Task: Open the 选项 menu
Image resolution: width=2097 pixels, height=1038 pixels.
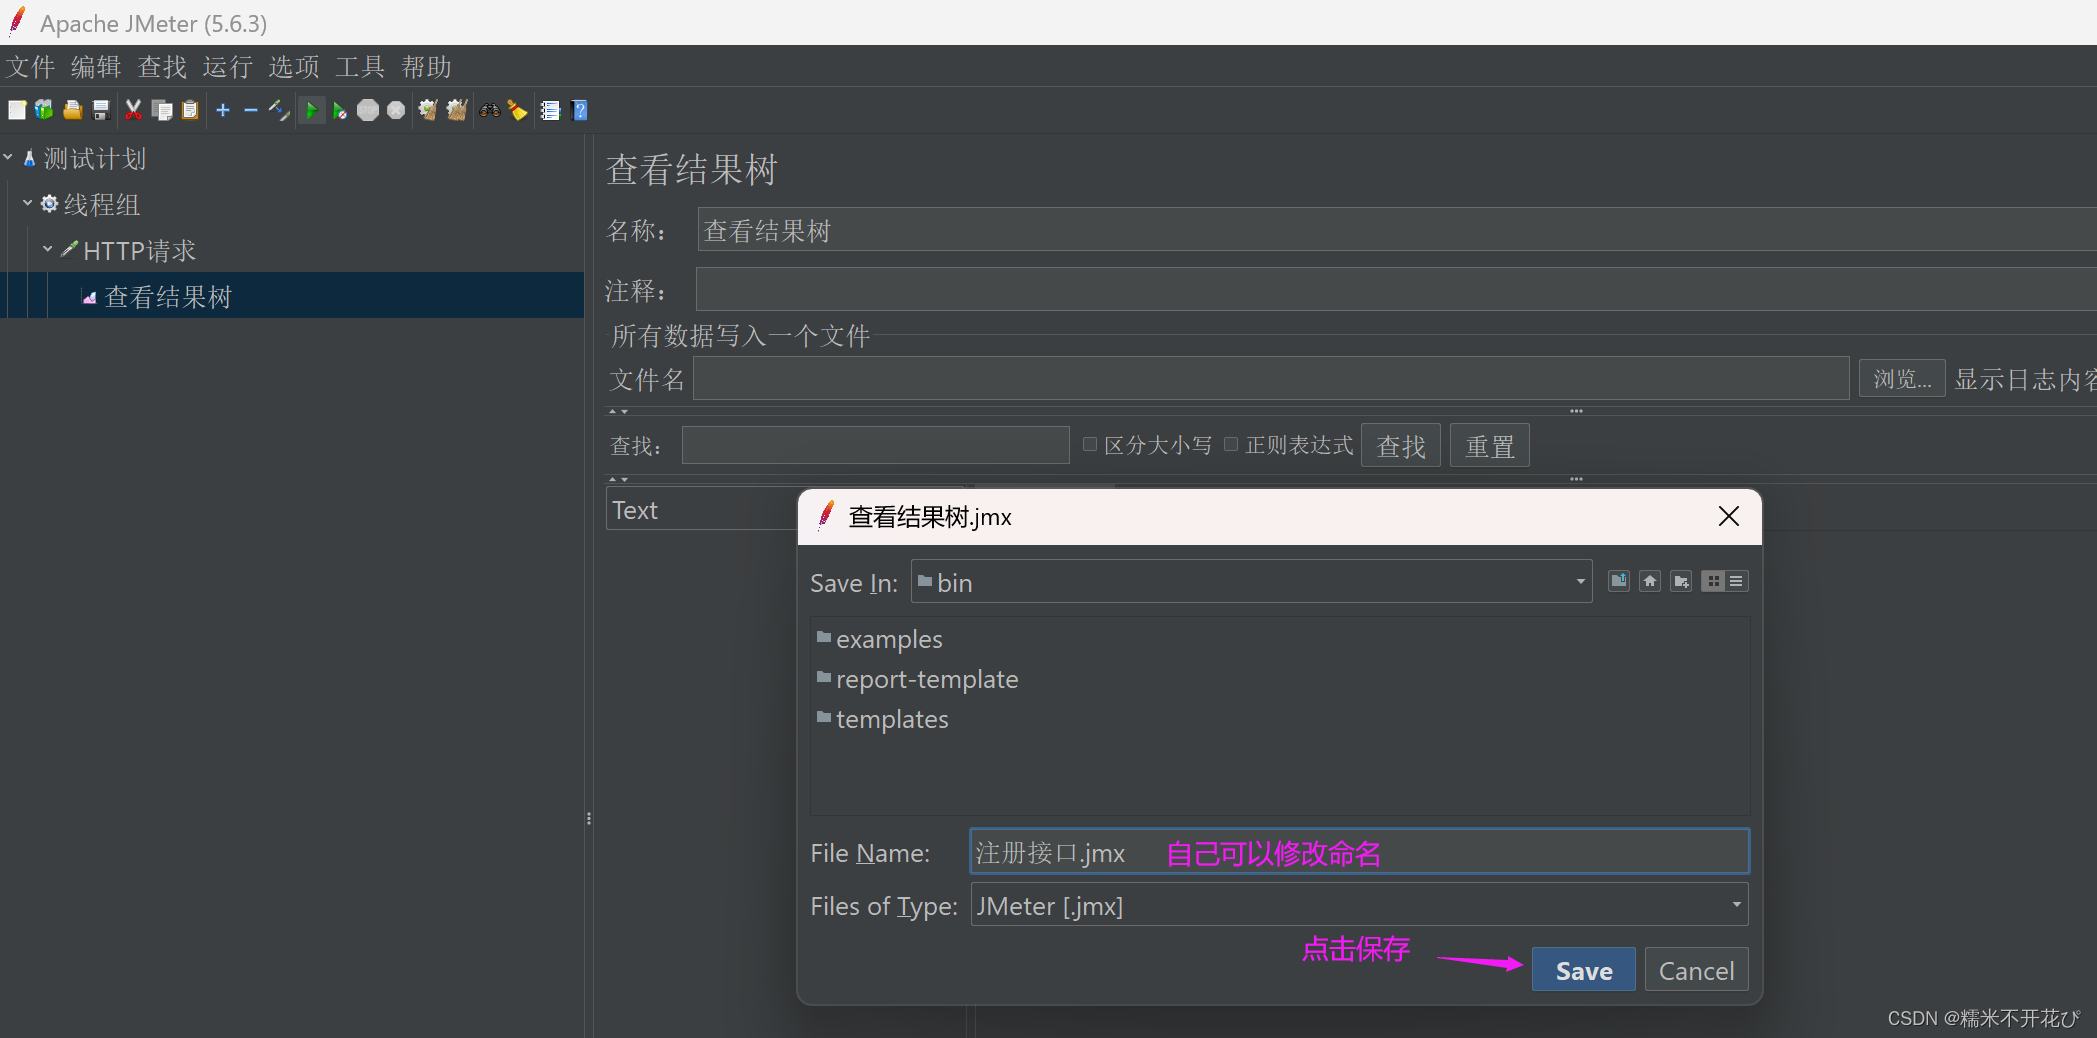Action: 293,66
